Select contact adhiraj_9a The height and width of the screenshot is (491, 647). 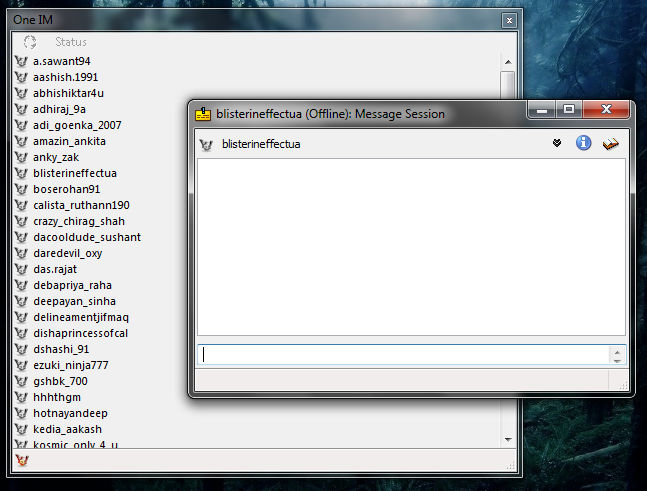coord(59,109)
